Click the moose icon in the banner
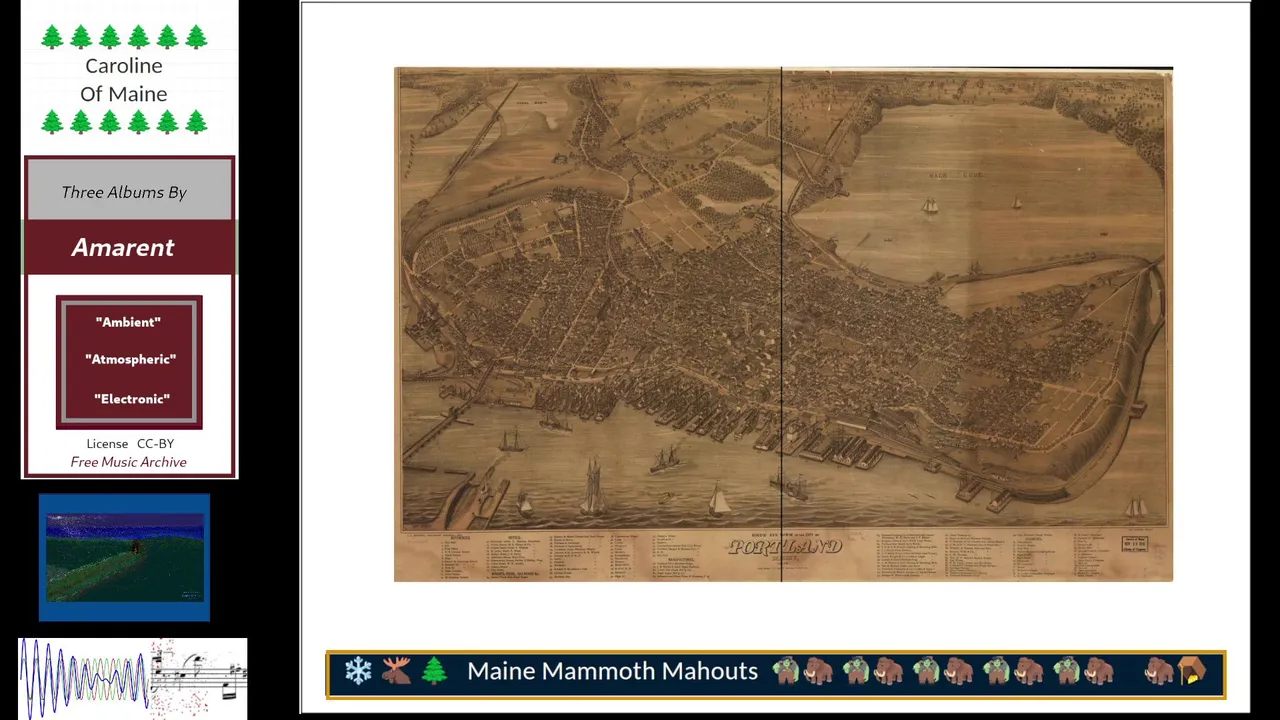 [x=396, y=671]
